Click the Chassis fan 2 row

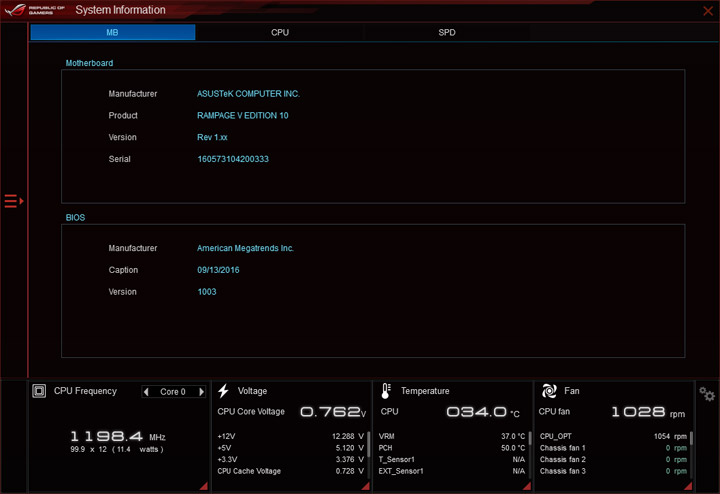click(613, 460)
